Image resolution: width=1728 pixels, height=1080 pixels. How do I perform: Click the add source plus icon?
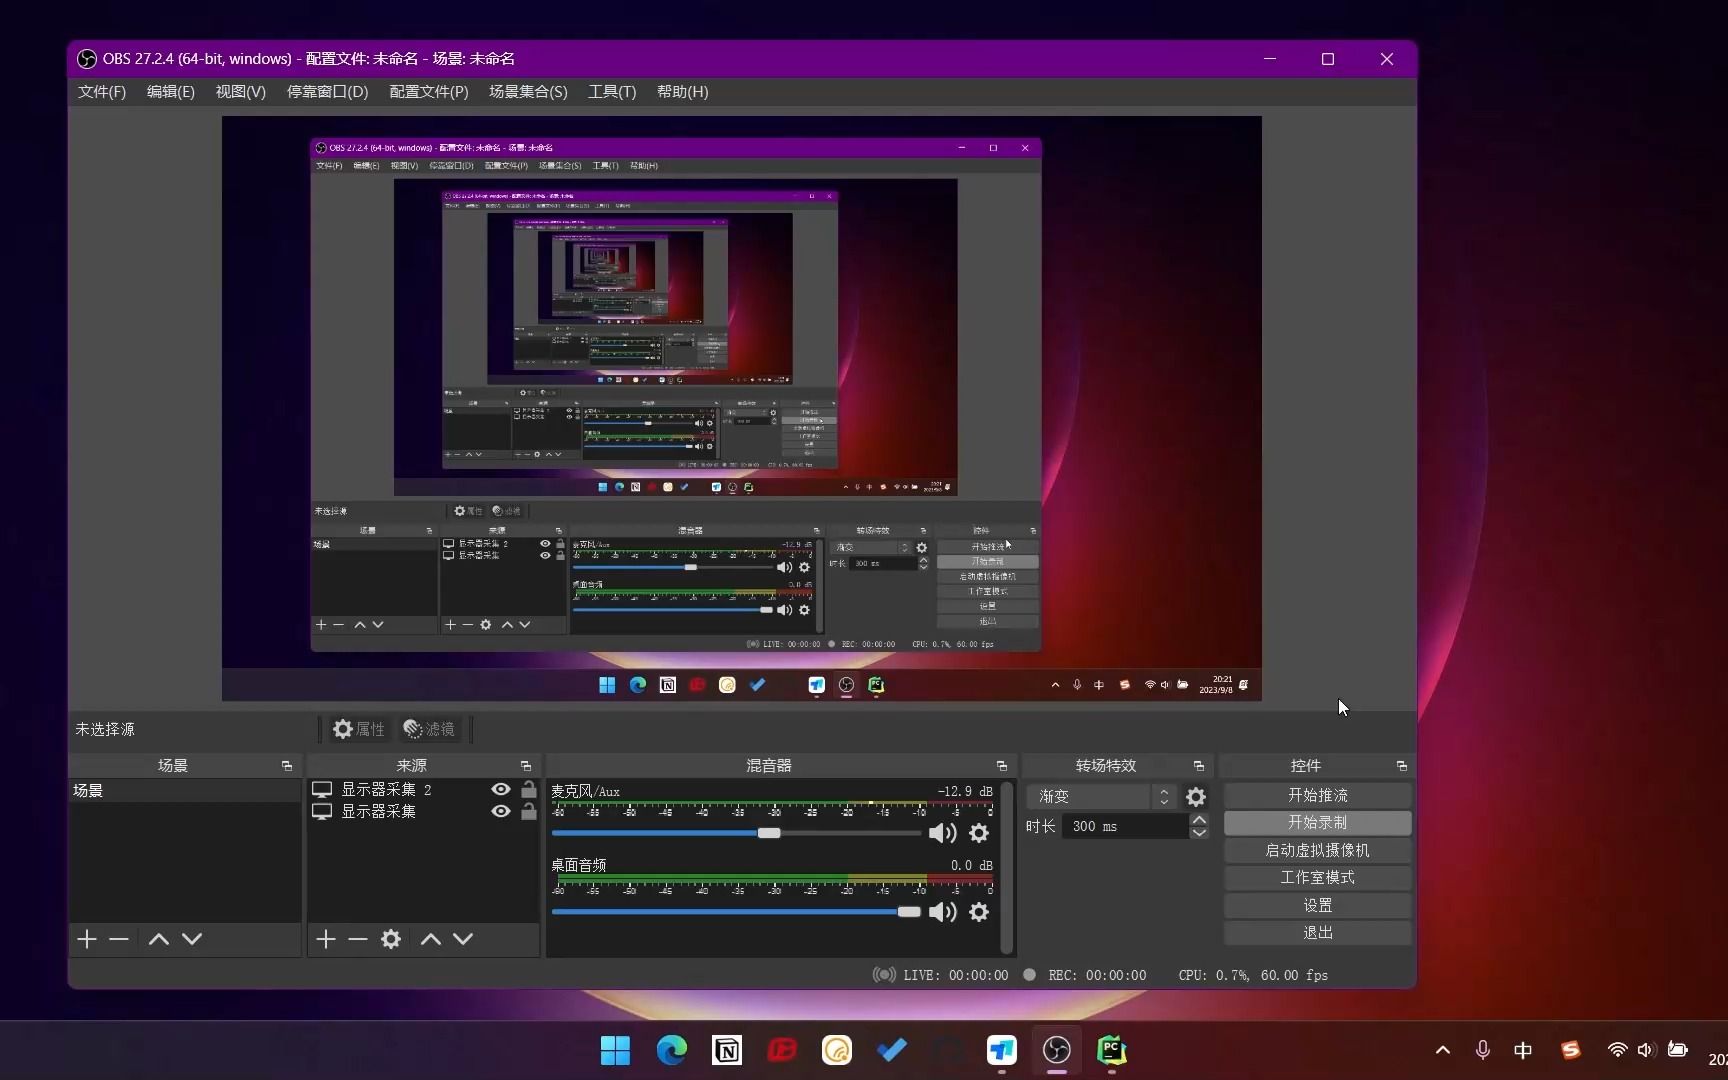pos(325,938)
